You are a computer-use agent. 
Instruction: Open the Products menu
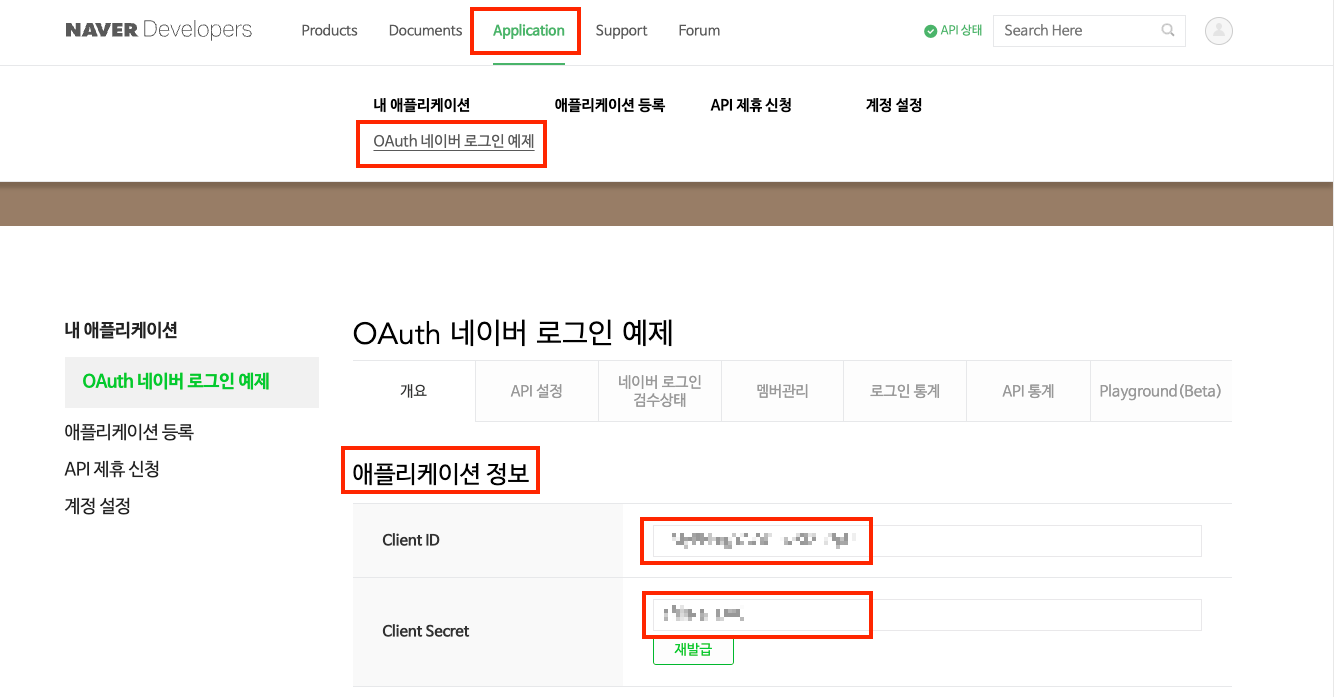click(329, 30)
